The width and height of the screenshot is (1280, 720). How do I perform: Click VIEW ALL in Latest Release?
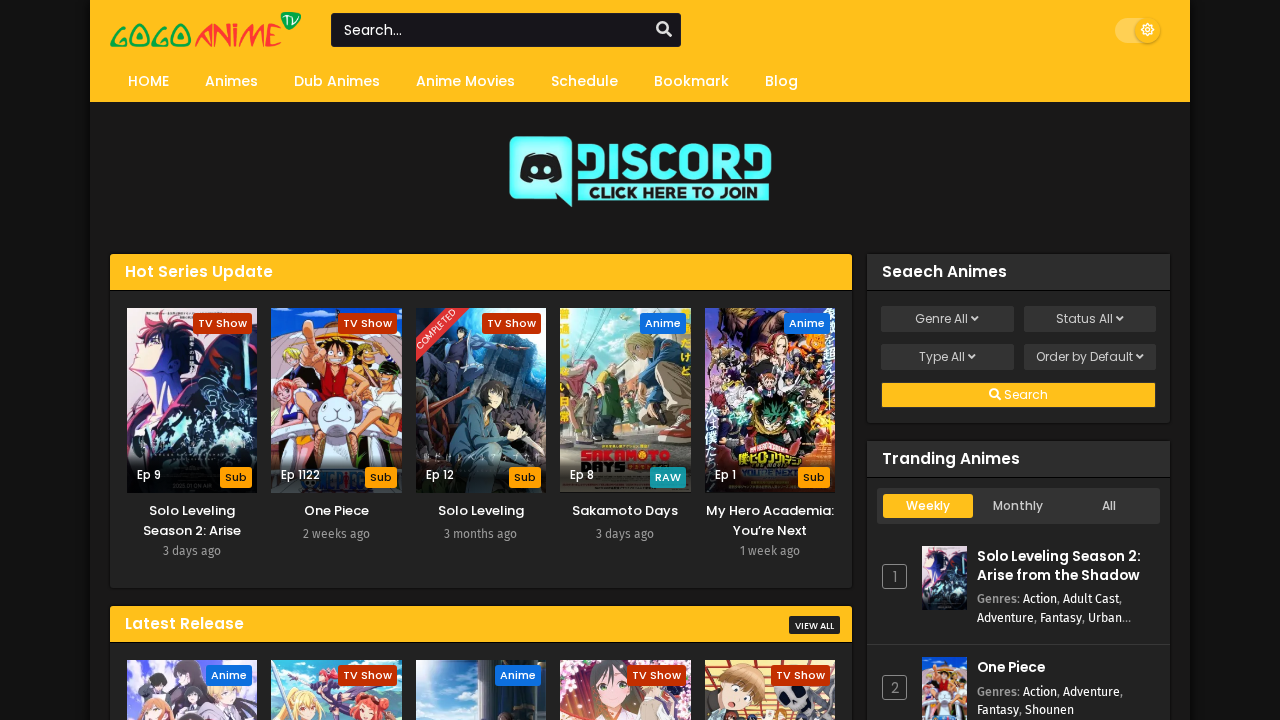814,625
